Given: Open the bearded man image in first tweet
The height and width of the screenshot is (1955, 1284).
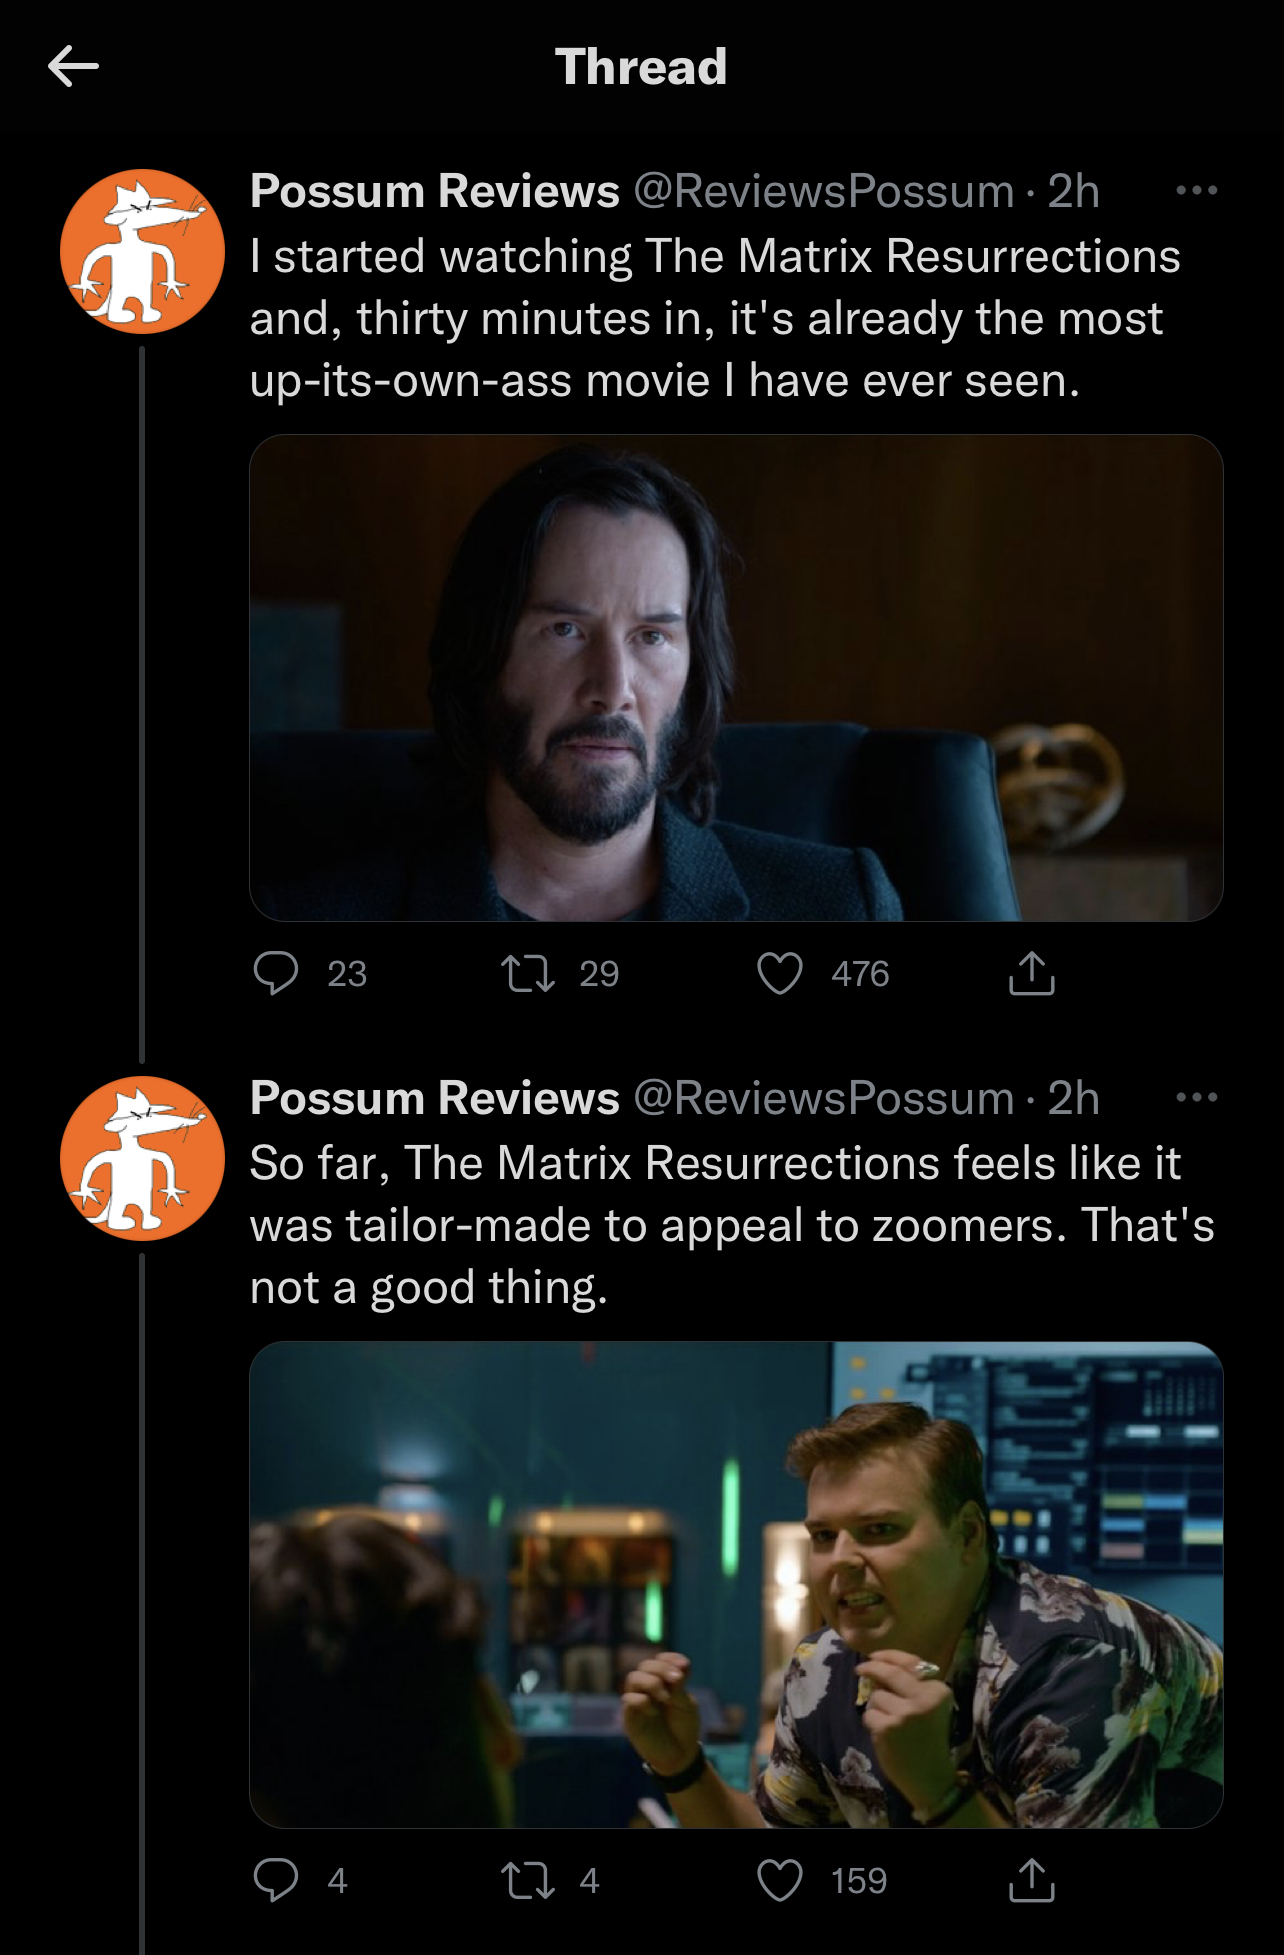Looking at the screenshot, I should [736, 678].
